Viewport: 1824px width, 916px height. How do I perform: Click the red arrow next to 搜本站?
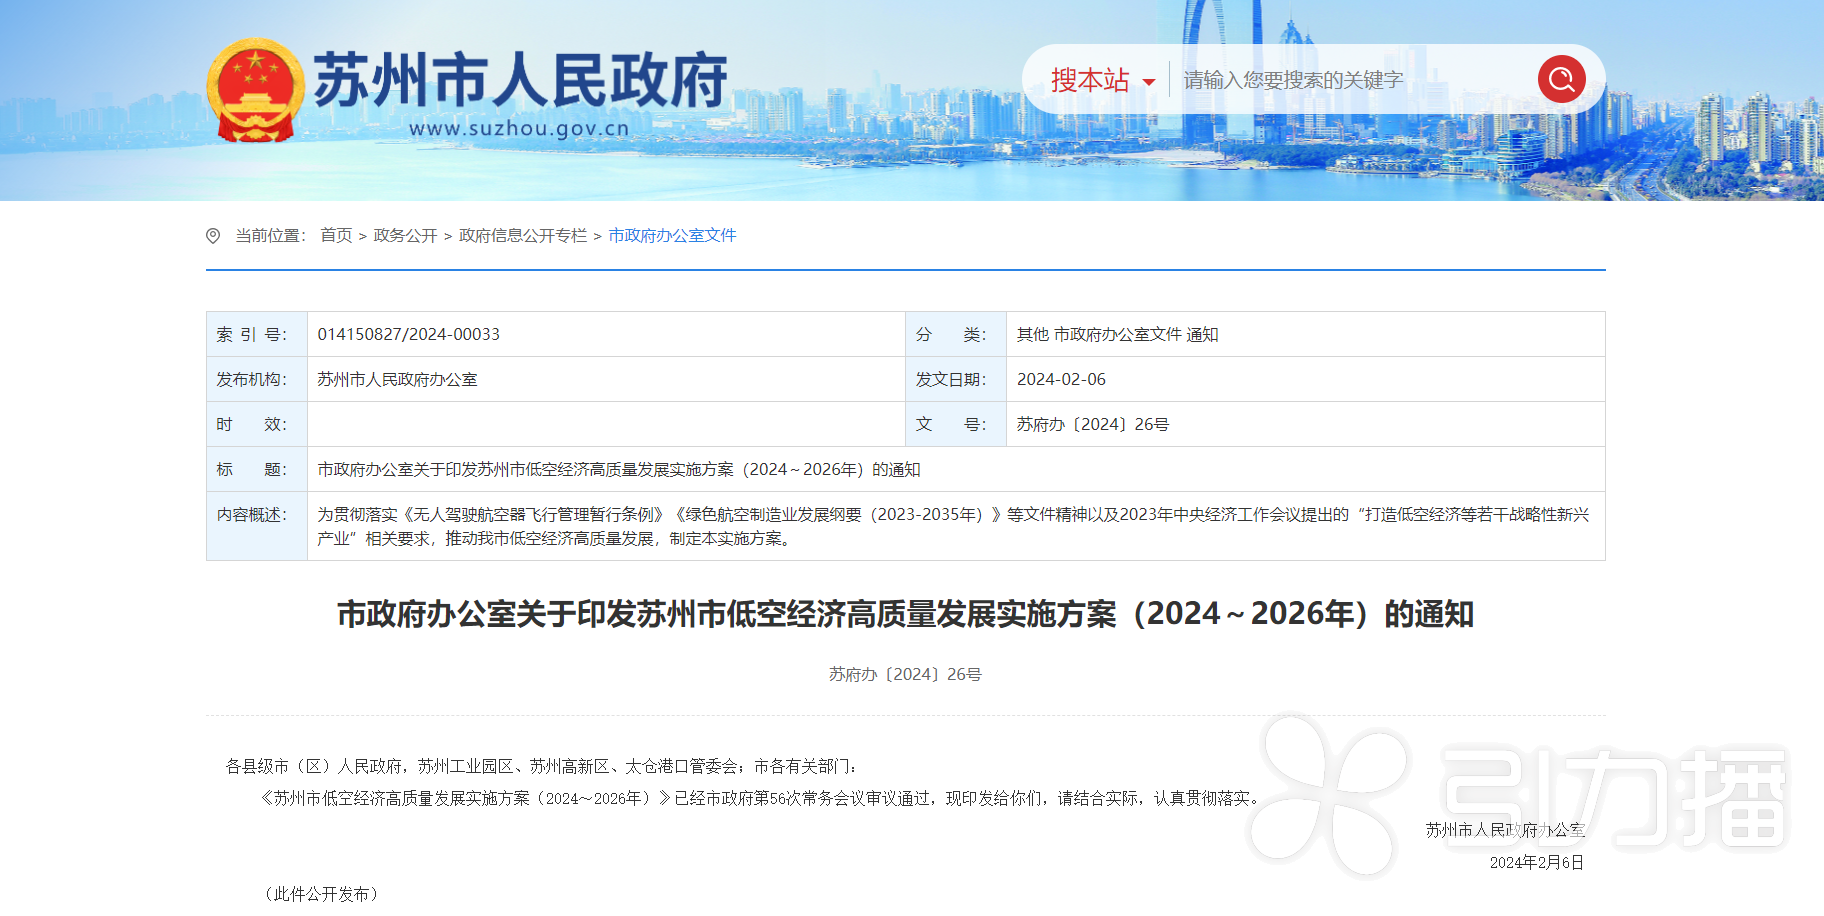[x=1149, y=82]
